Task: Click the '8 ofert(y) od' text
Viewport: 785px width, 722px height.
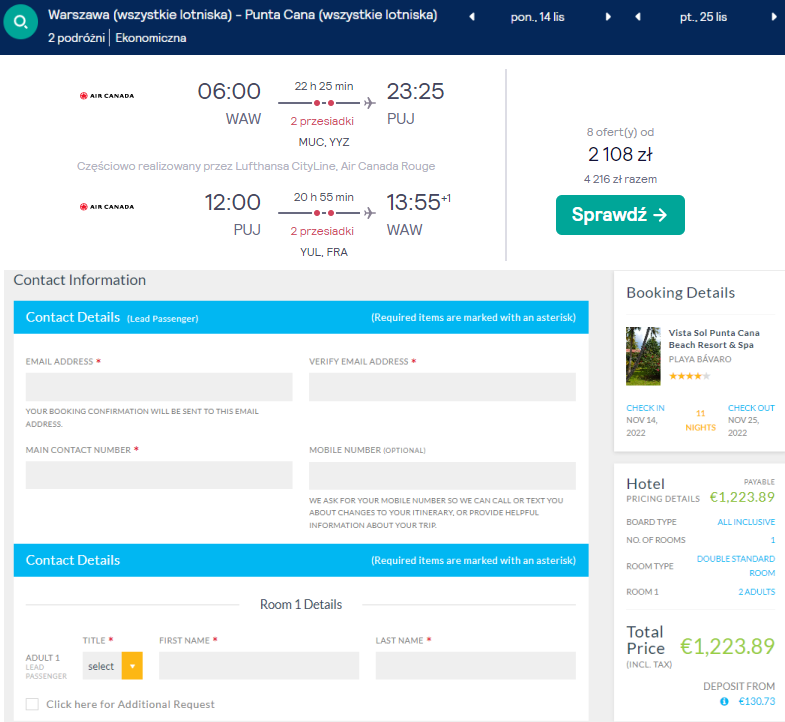Action: pyautogui.click(x=620, y=132)
